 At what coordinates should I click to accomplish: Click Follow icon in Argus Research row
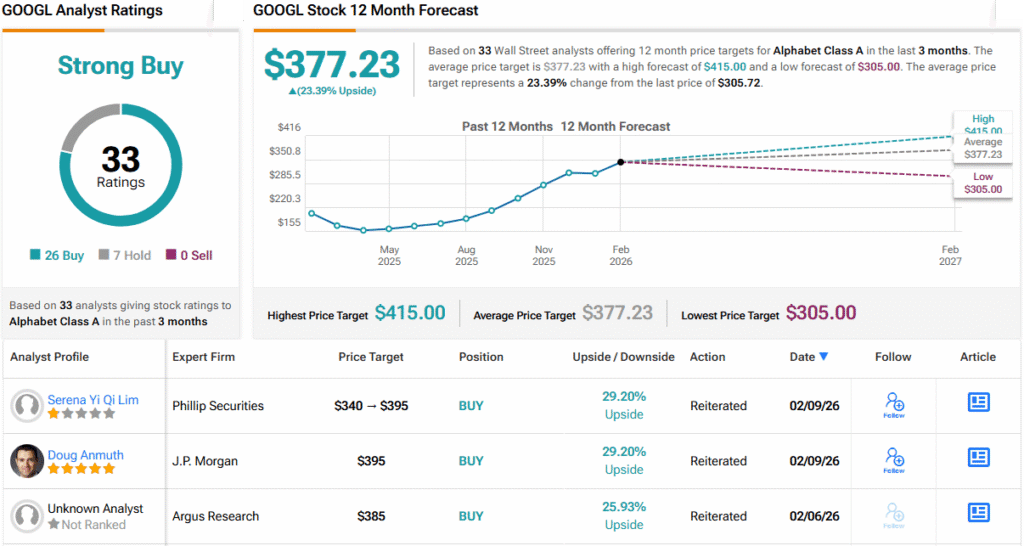[x=894, y=515]
